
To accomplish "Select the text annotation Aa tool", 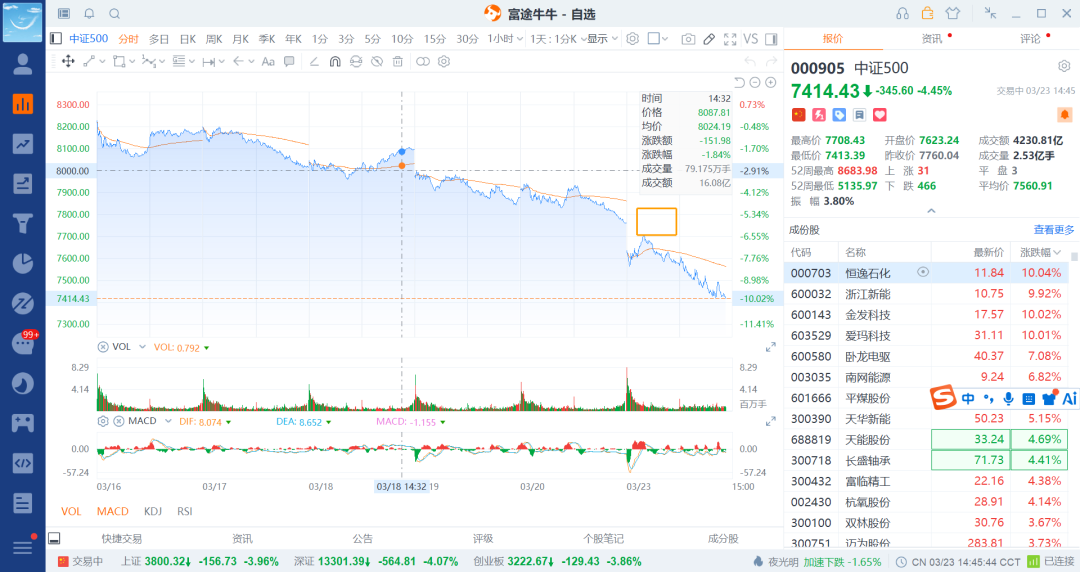I will [x=268, y=61].
